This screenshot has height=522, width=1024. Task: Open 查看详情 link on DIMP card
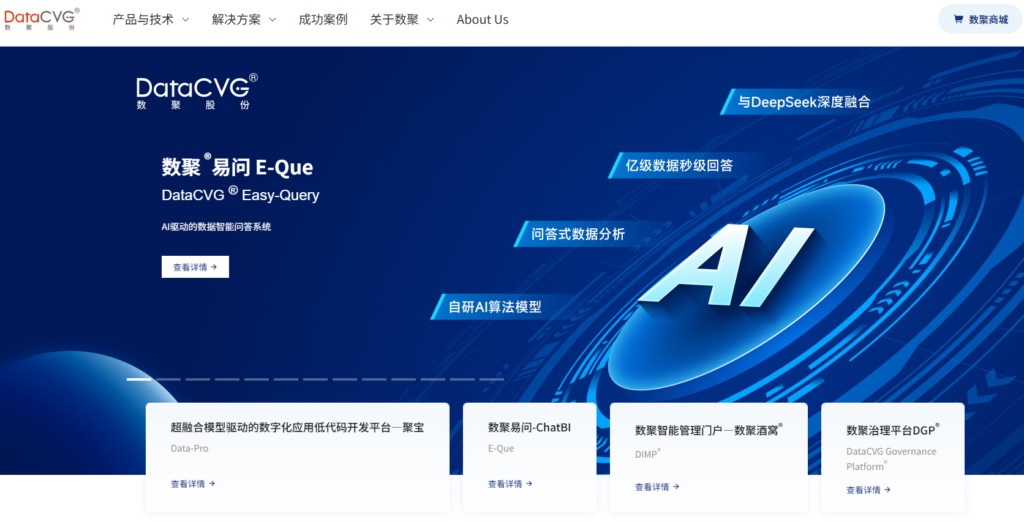pyautogui.click(x=657, y=487)
